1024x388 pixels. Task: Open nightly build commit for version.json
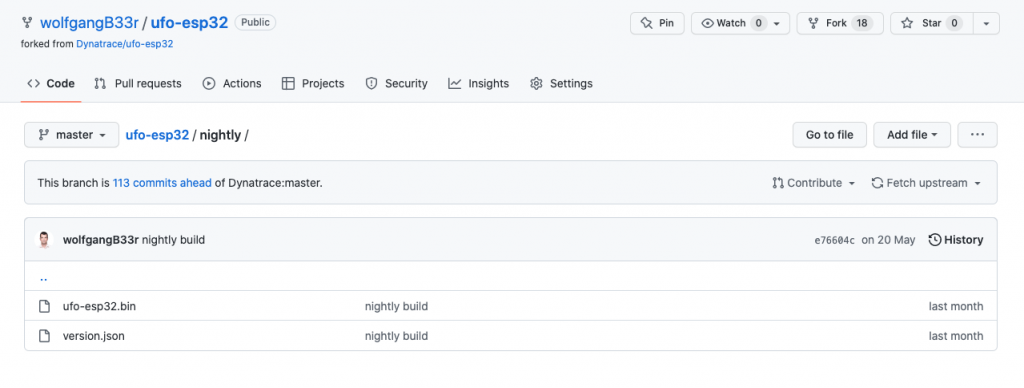(x=396, y=336)
